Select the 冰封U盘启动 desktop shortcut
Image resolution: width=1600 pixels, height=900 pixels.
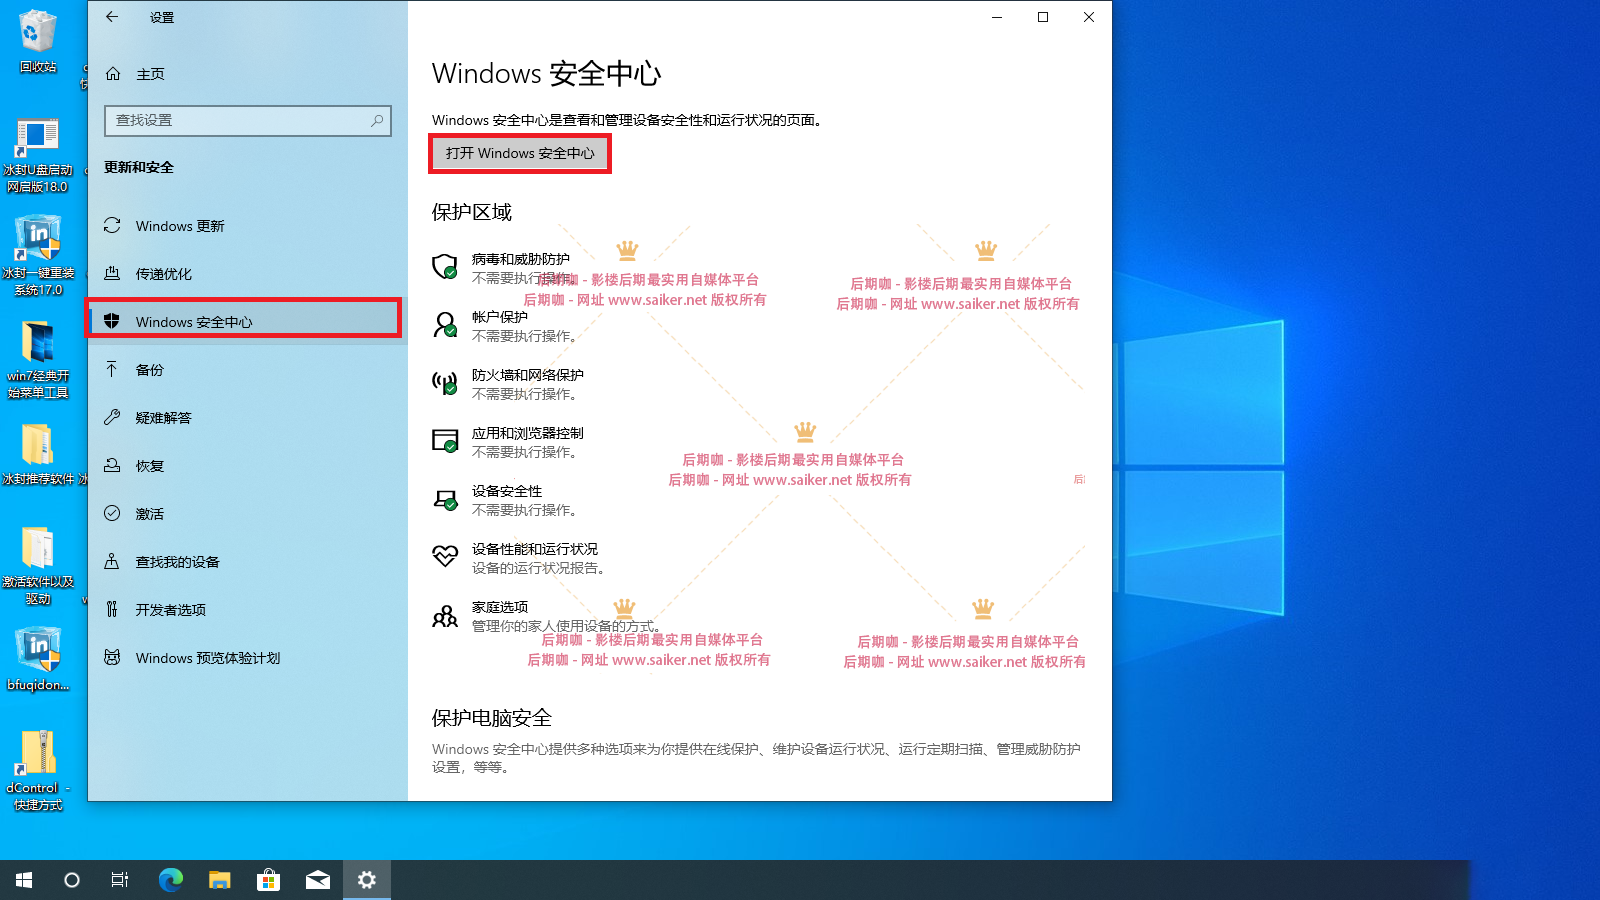(x=38, y=155)
